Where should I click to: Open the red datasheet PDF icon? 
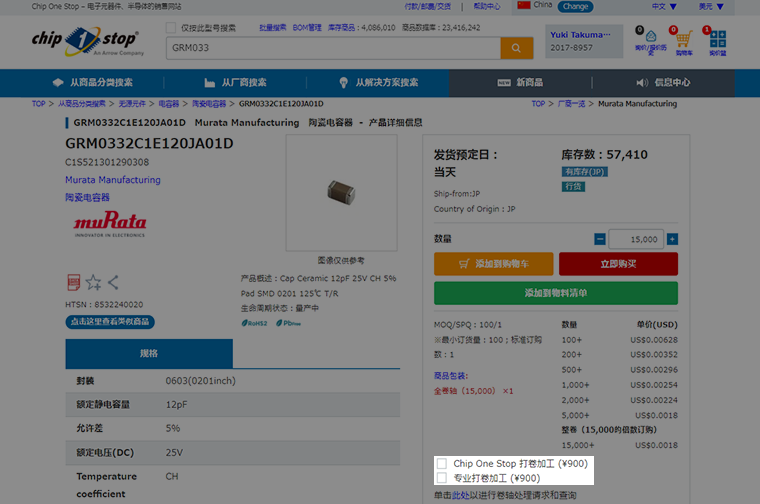(x=74, y=283)
